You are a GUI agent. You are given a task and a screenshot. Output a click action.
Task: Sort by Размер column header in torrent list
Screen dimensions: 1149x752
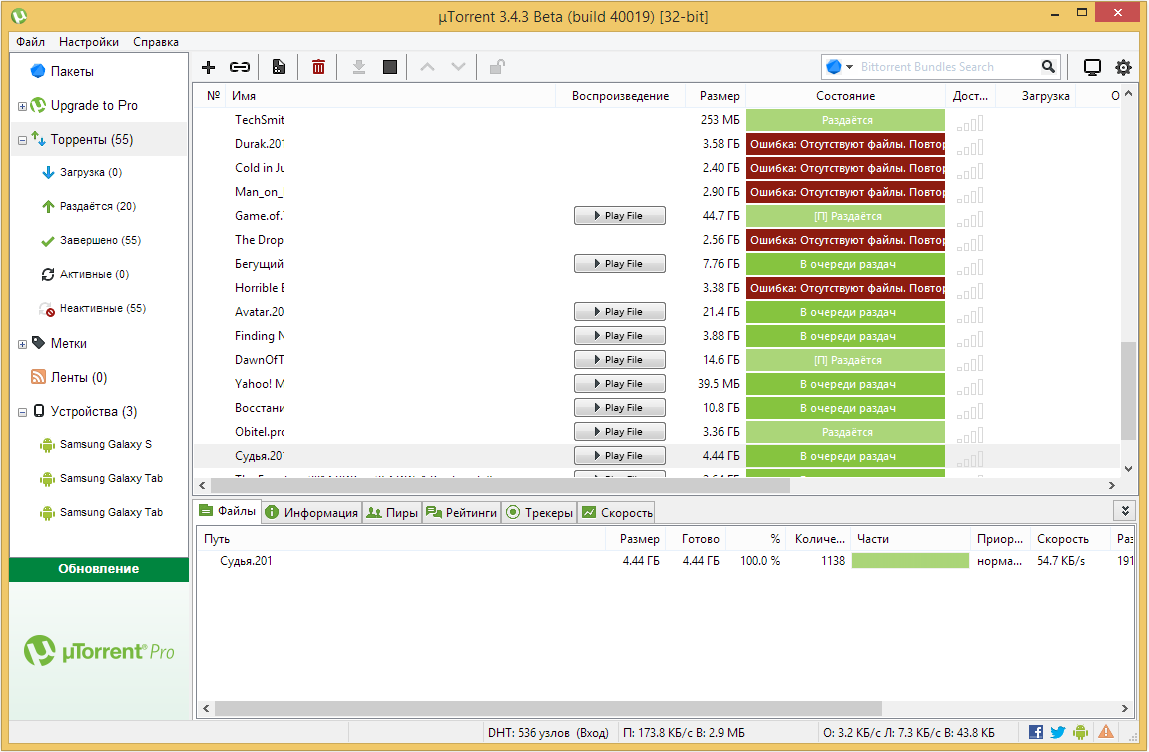click(716, 96)
